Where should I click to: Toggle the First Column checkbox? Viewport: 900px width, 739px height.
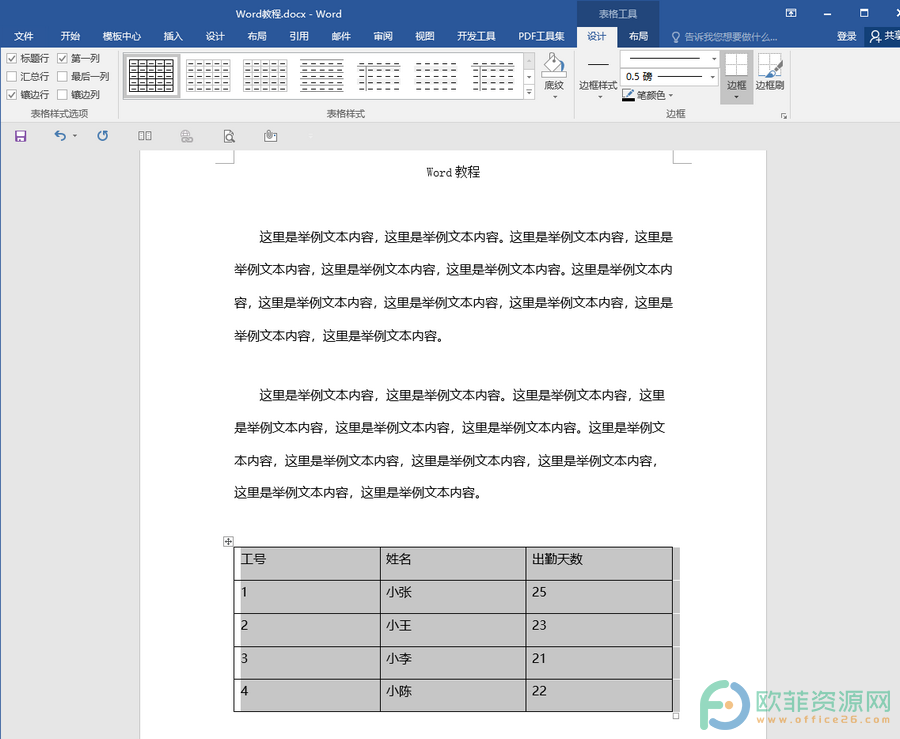pos(62,59)
